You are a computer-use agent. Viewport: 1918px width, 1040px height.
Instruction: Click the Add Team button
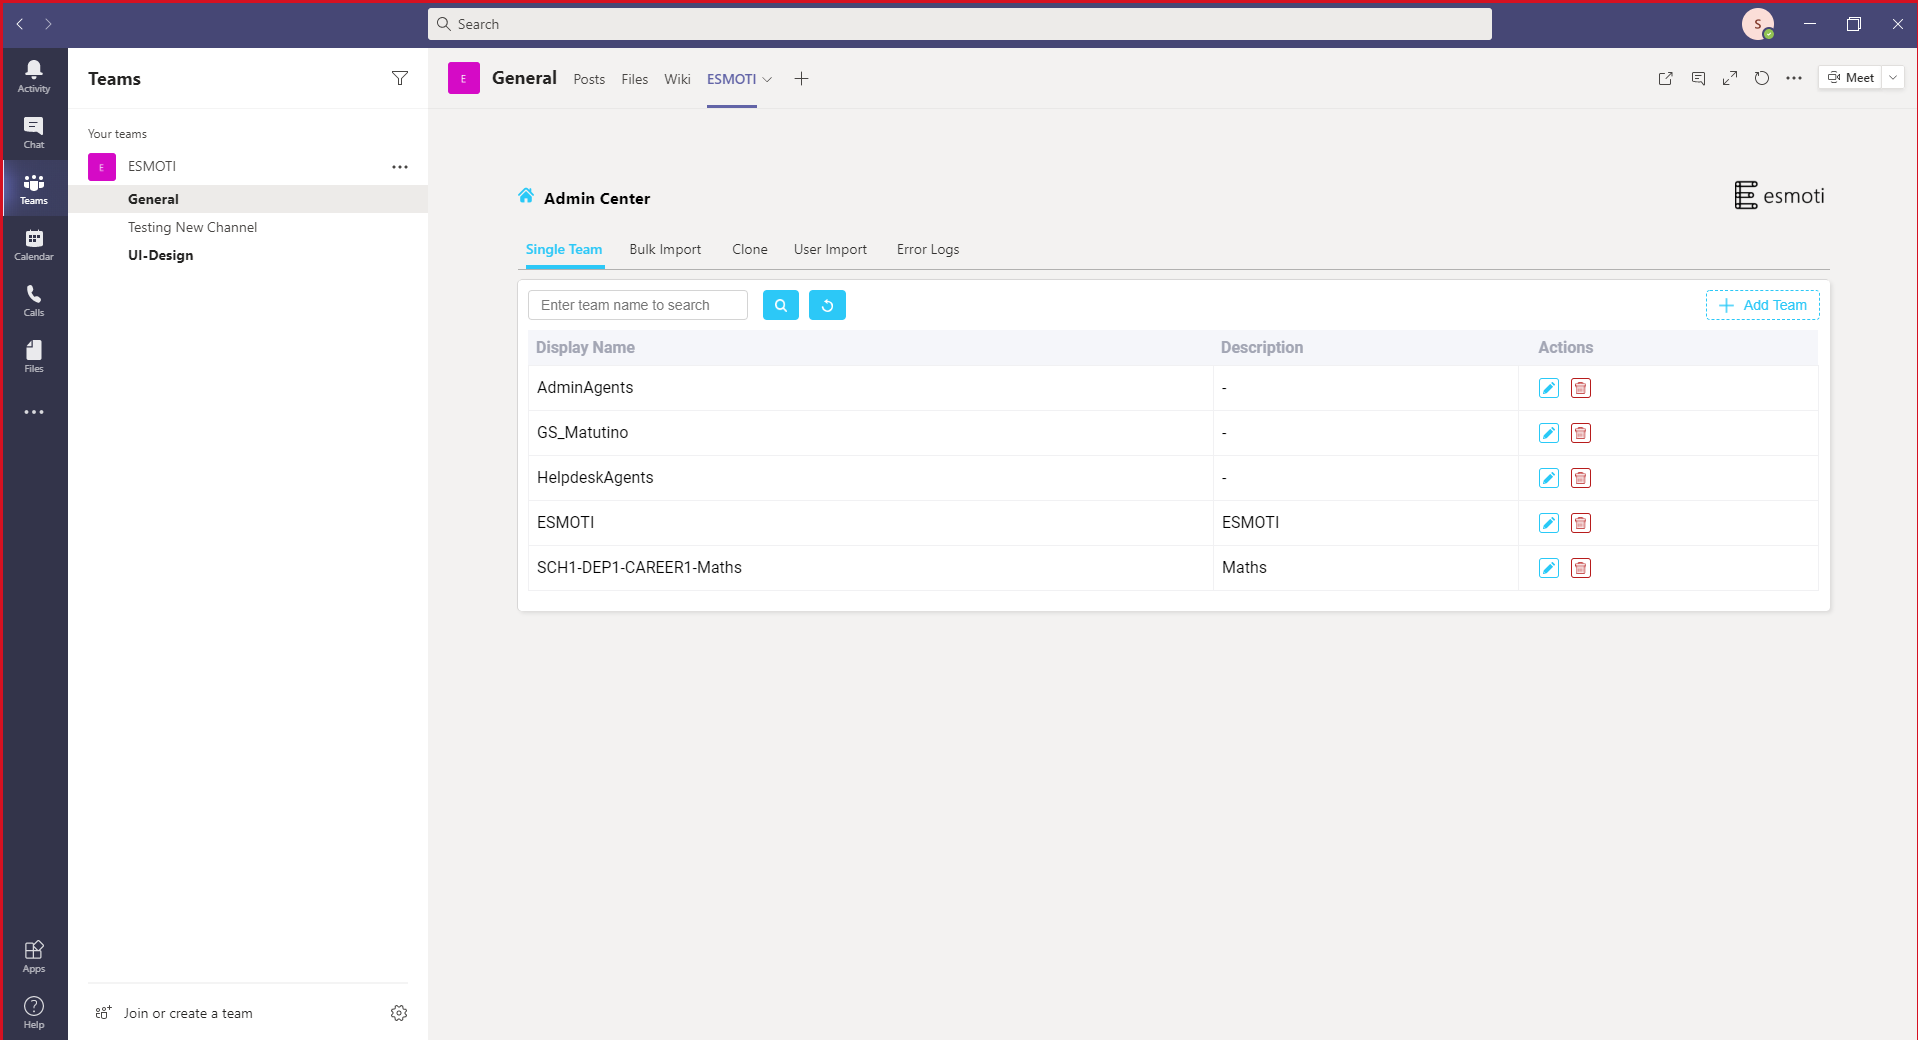click(x=1763, y=305)
